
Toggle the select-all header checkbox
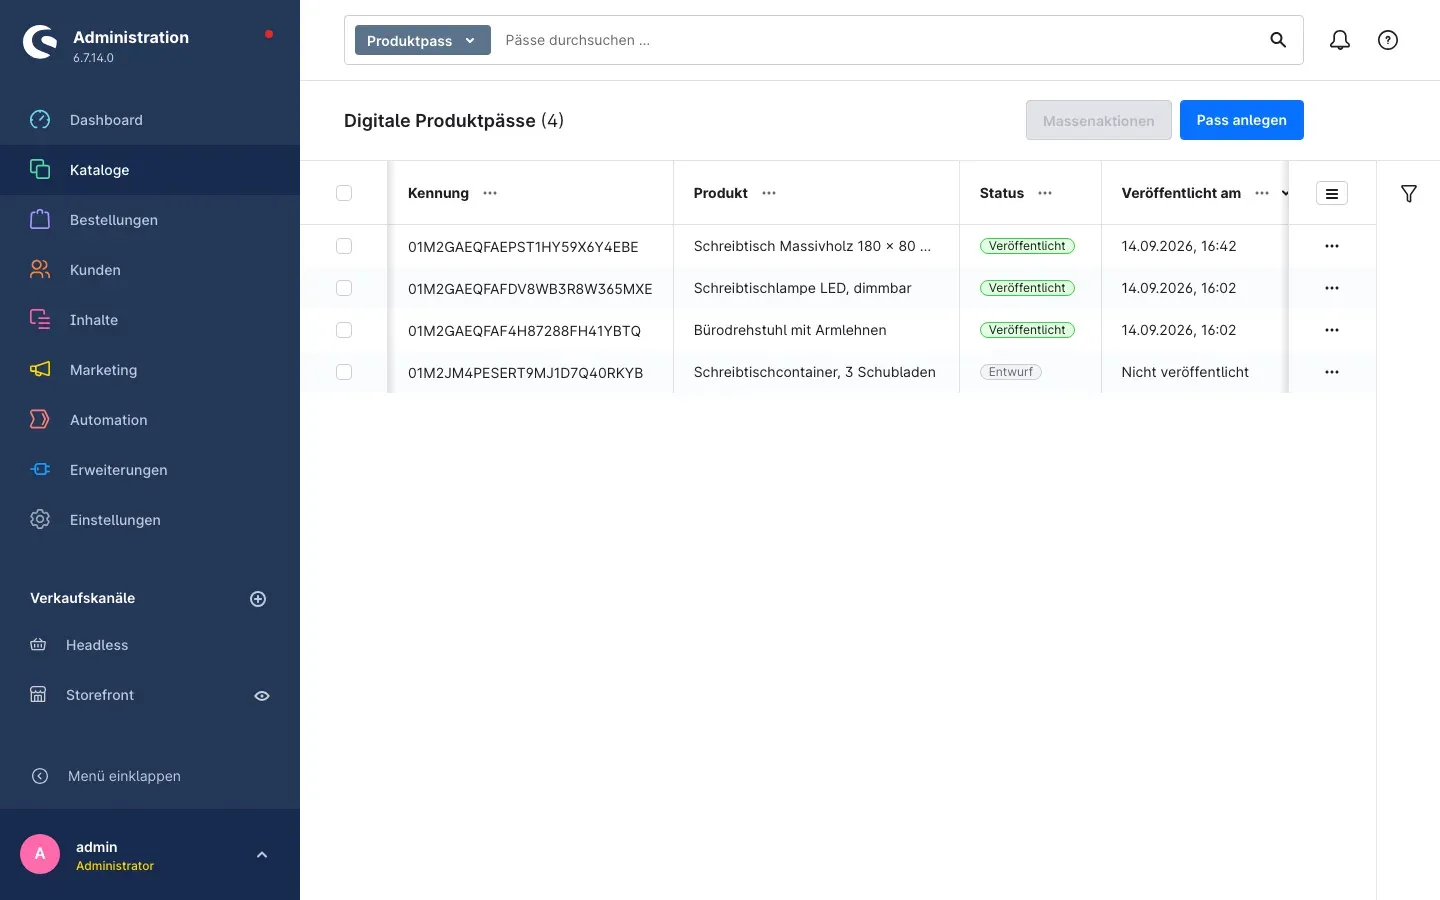click(x=344, y=193)
